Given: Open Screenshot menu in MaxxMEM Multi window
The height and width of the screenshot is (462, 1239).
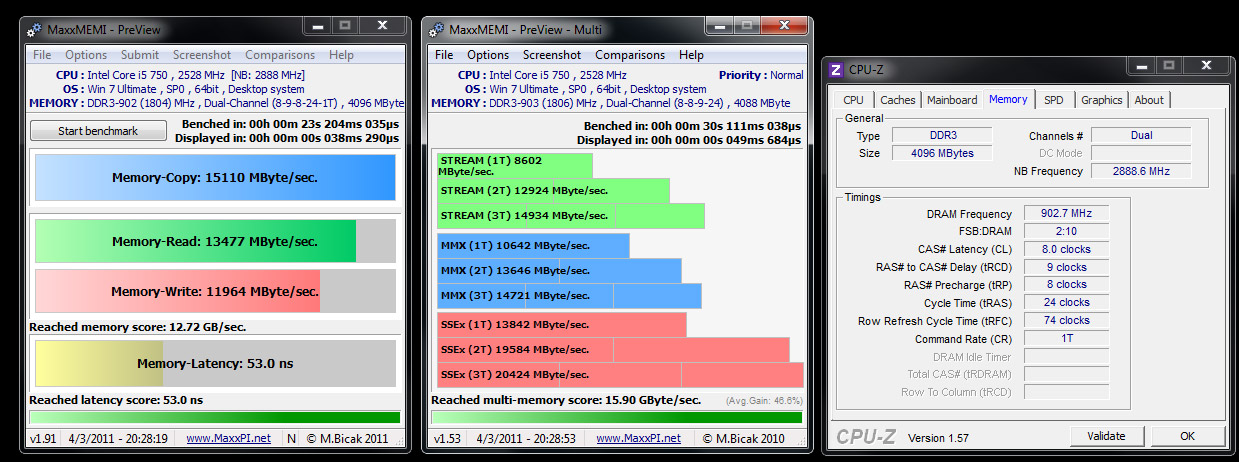Looking at the screenshot, I should click(x=552, y=55).
